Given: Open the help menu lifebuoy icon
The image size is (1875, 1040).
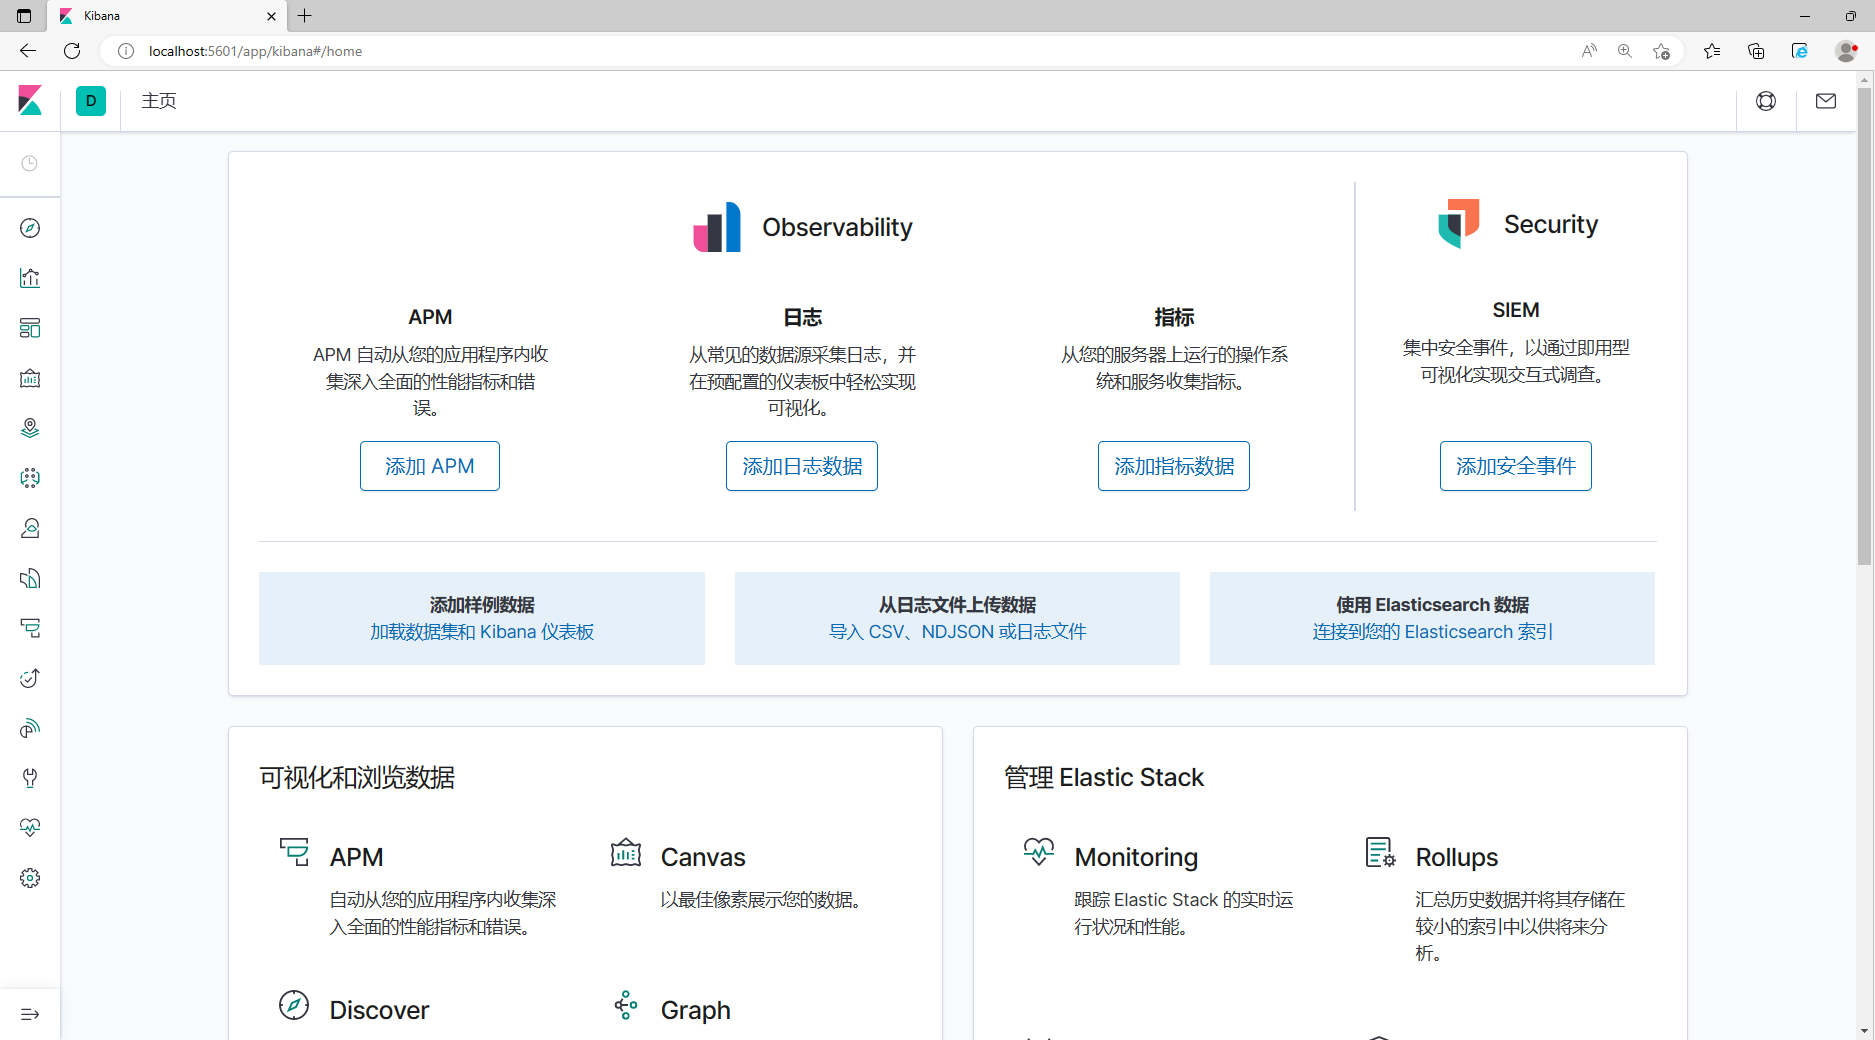Looking at the screenshot, I should pos(1766,101).
